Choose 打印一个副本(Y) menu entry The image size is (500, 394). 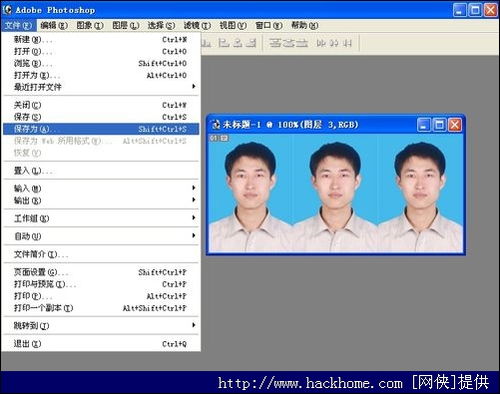coord(101,308)
